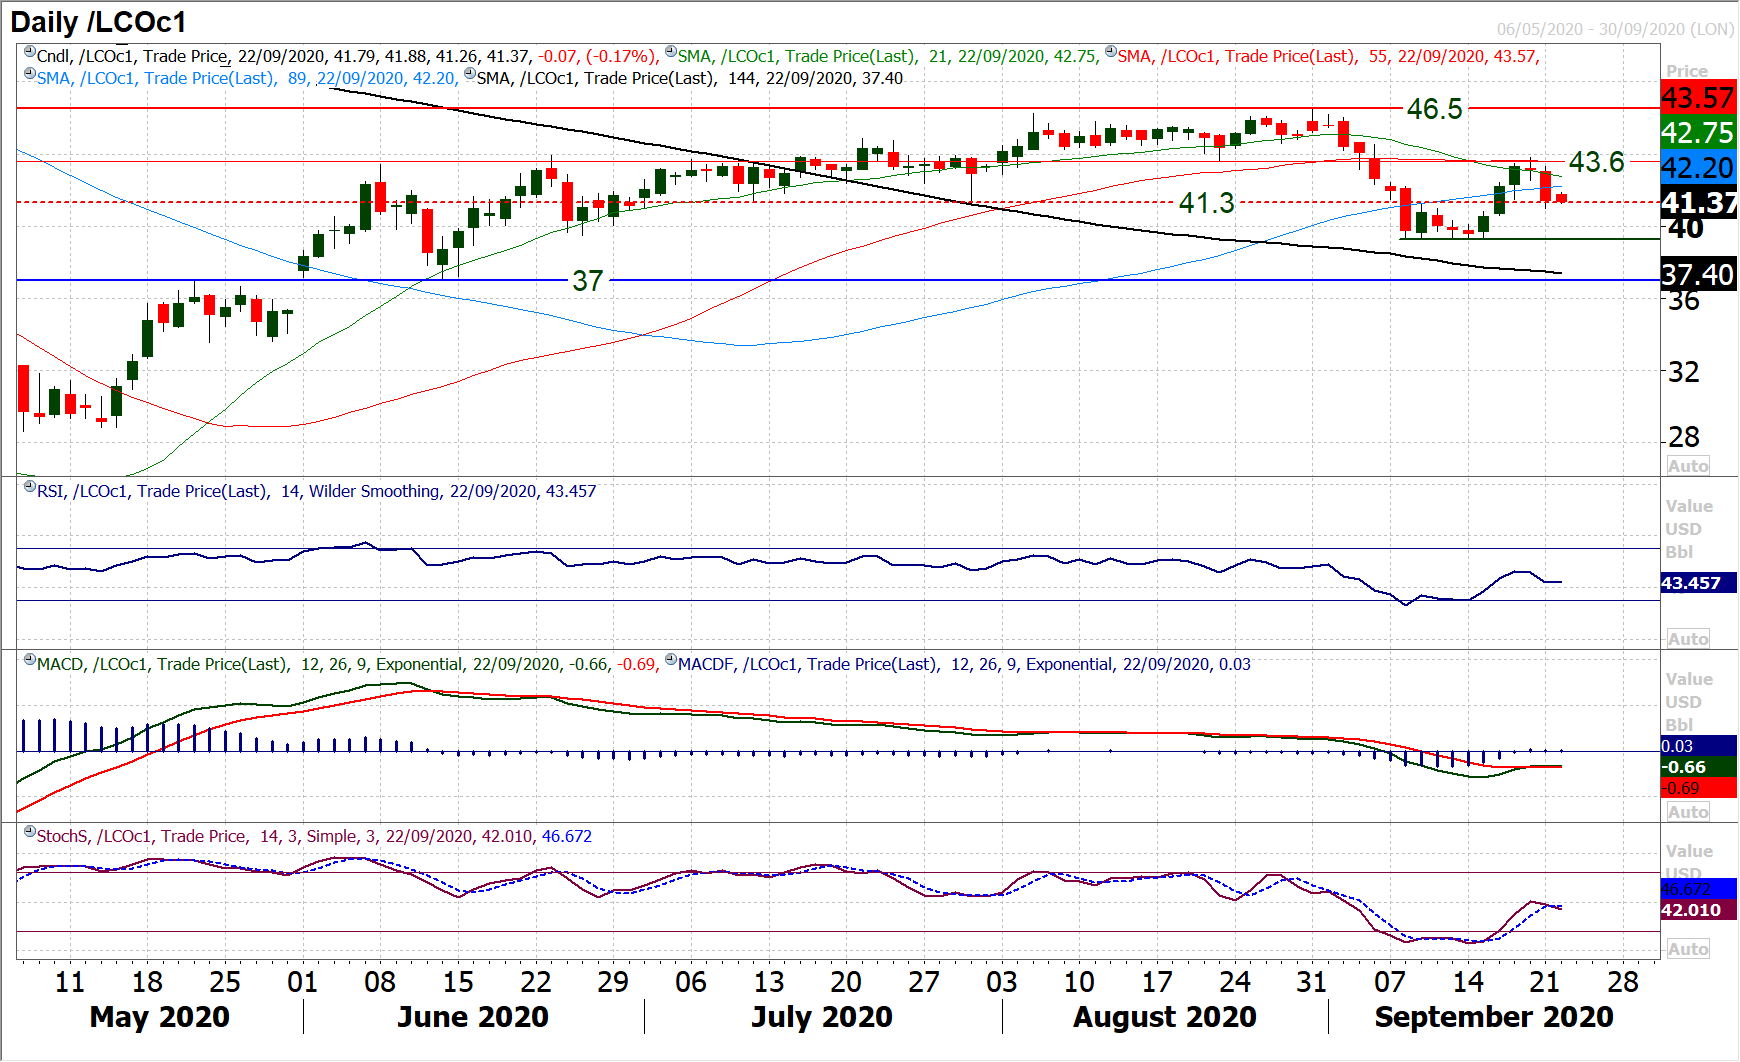The width and height of the screenshot is (1740, 1062).
Task: Click the 46.5 resistance level annotation
Action: (x=1434, y=108)
